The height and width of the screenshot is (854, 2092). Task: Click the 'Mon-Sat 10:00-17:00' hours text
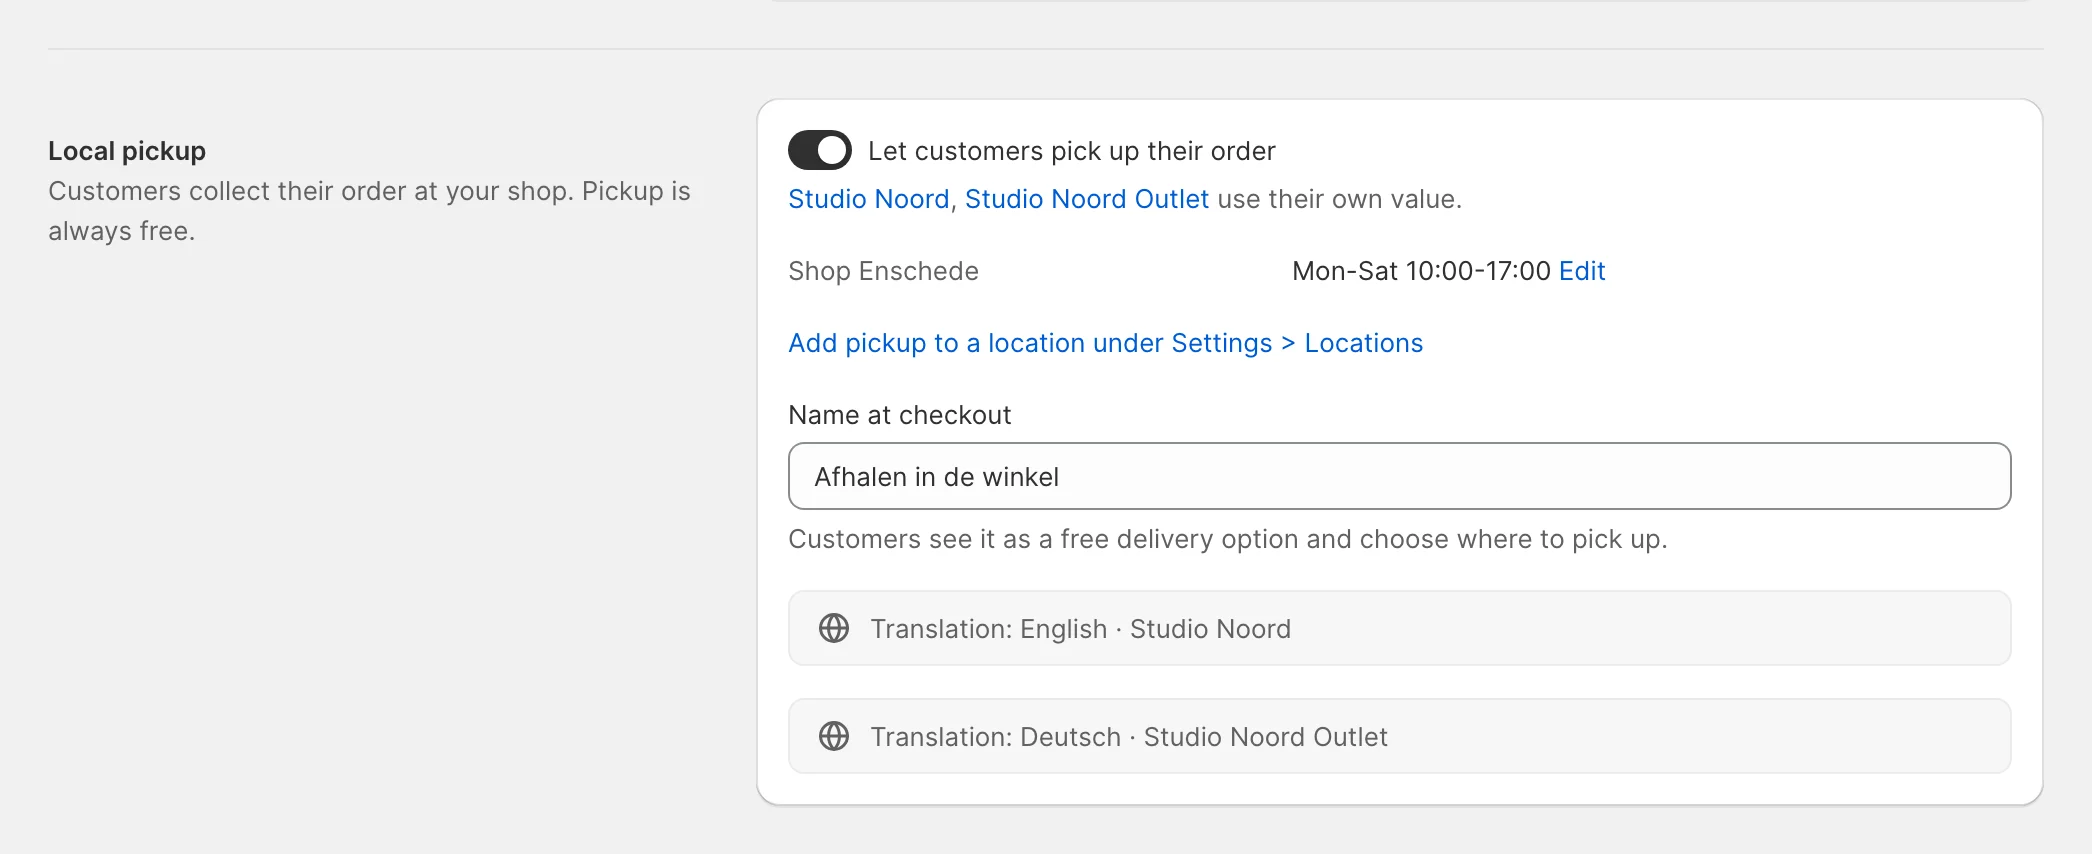click(x=1421, y=271)
